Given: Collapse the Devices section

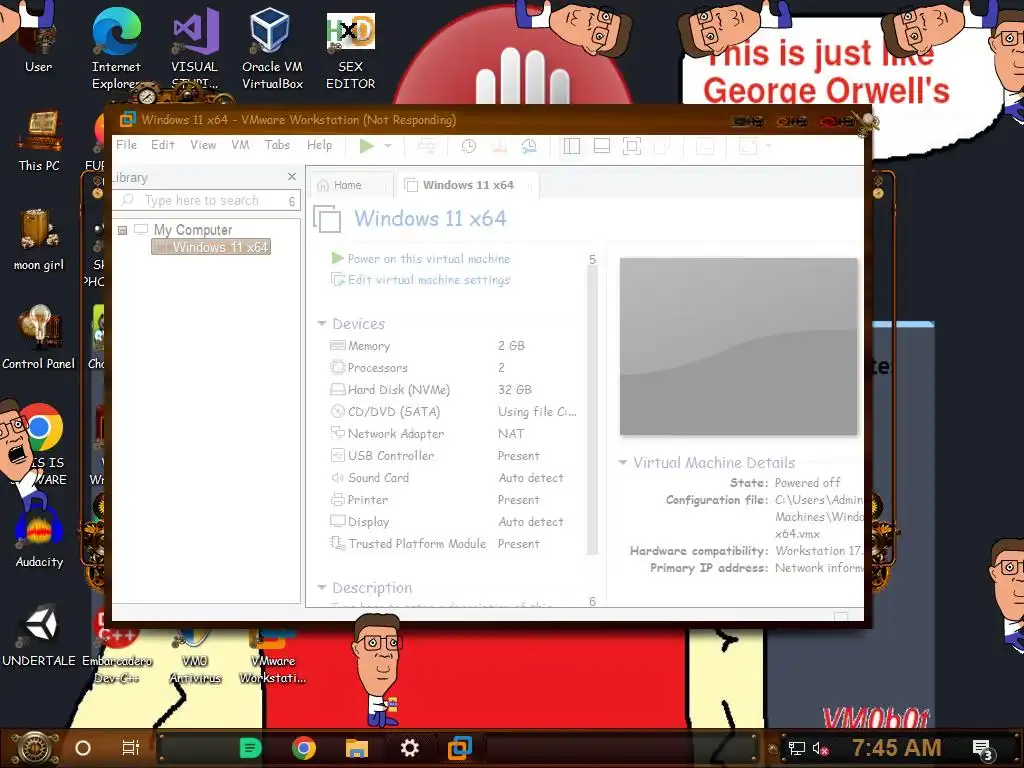Looking at the screenshot, I should (321, 324).
